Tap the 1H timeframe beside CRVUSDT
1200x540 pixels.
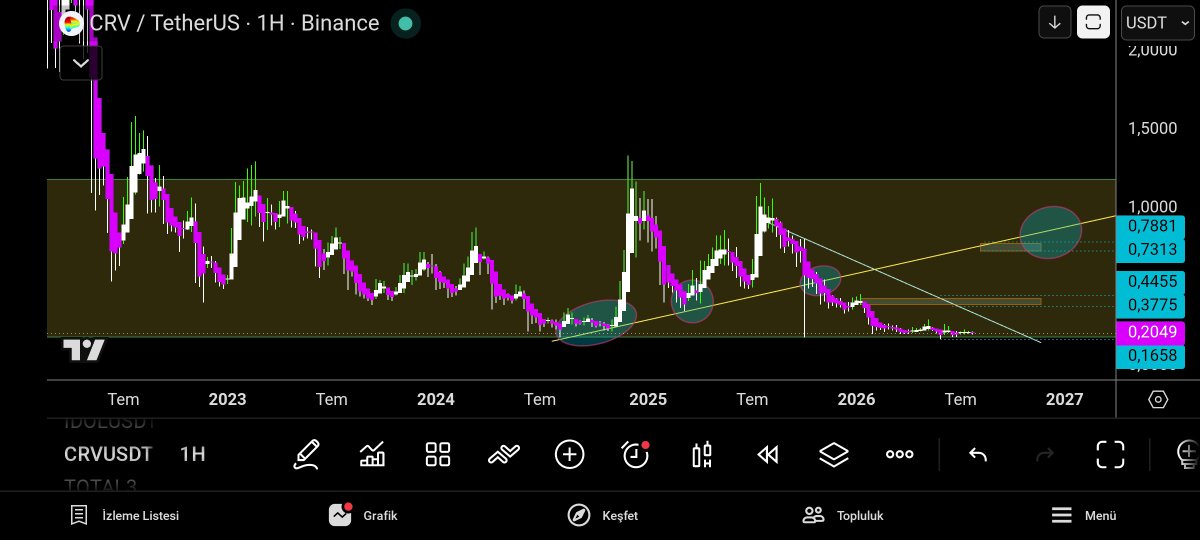pyautogui.click(x=193, y=454)
